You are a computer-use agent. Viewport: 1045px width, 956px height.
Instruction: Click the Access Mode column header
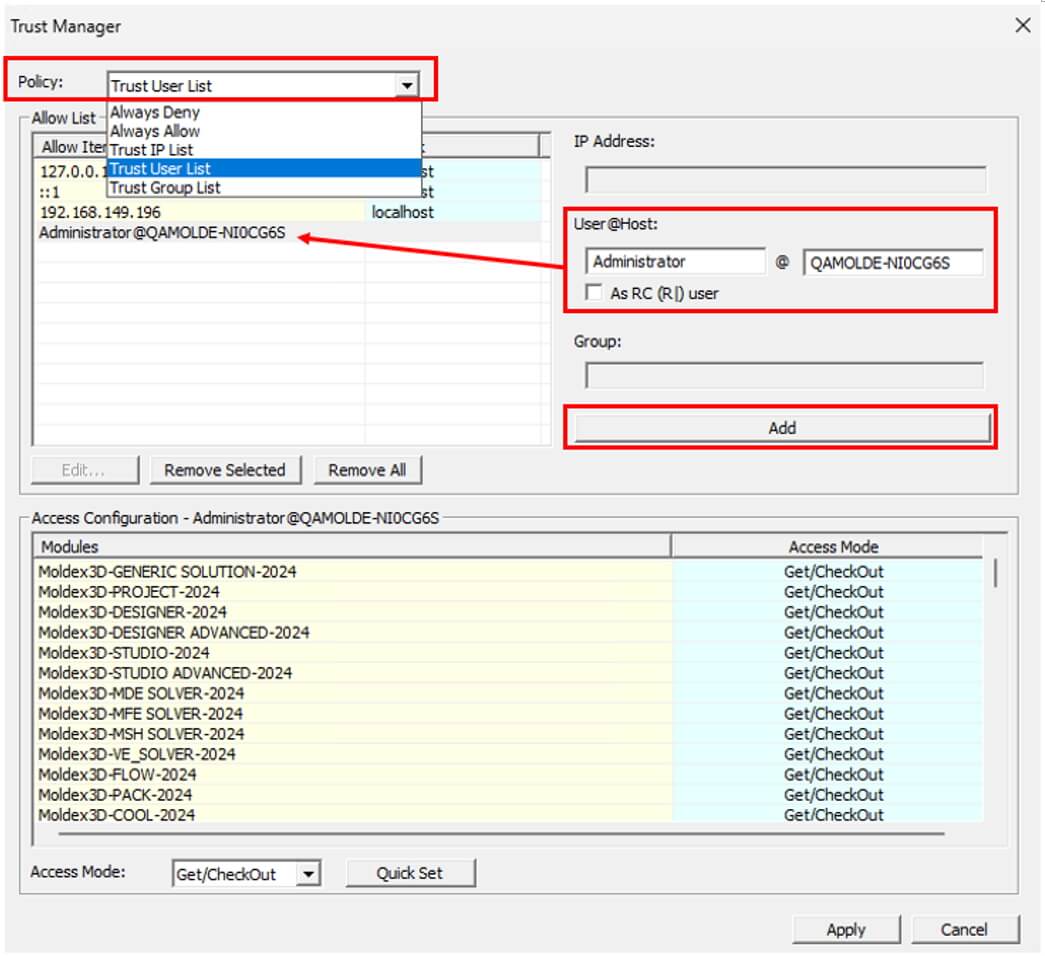click(827, 547)
